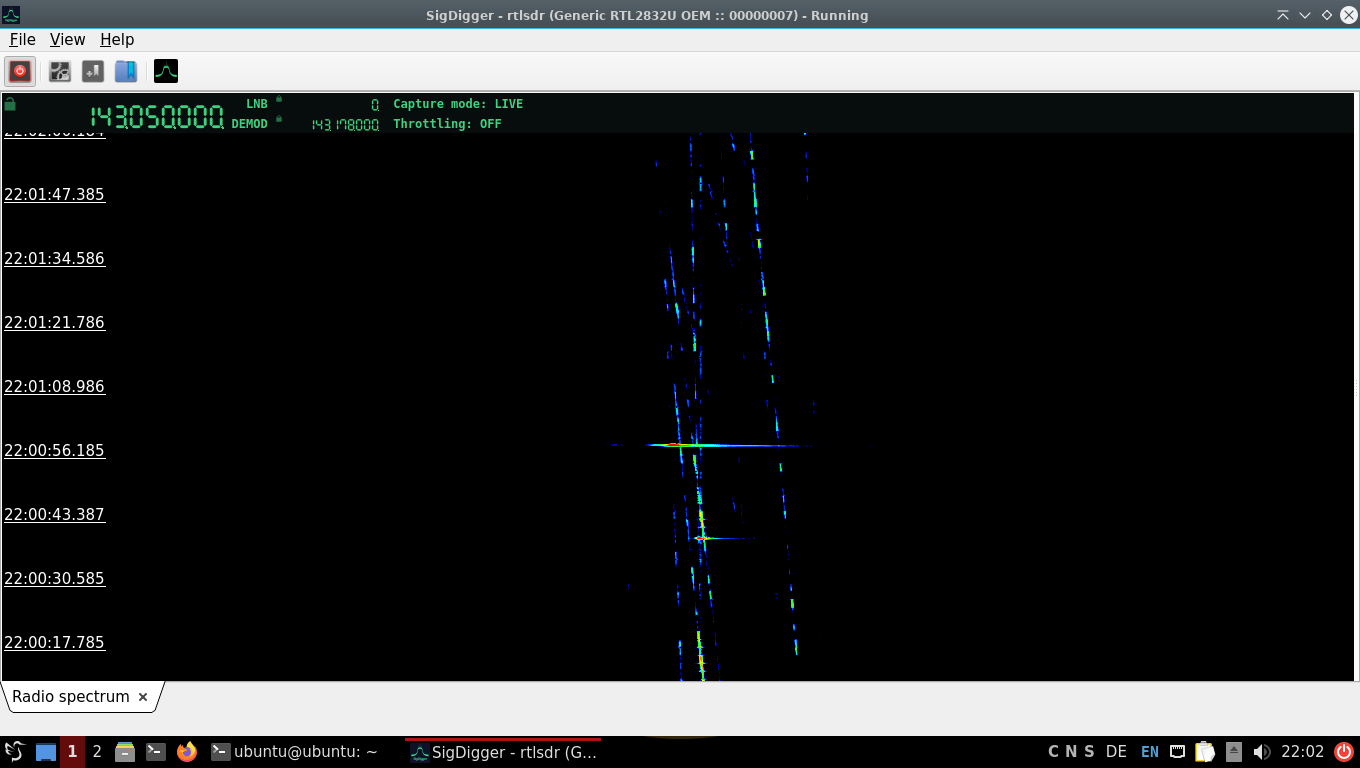This screenshot has height=768, width=1360.
Task: Open the bookmark manager blue book icon
Action: pyautogui.click(x=125, y=71)
